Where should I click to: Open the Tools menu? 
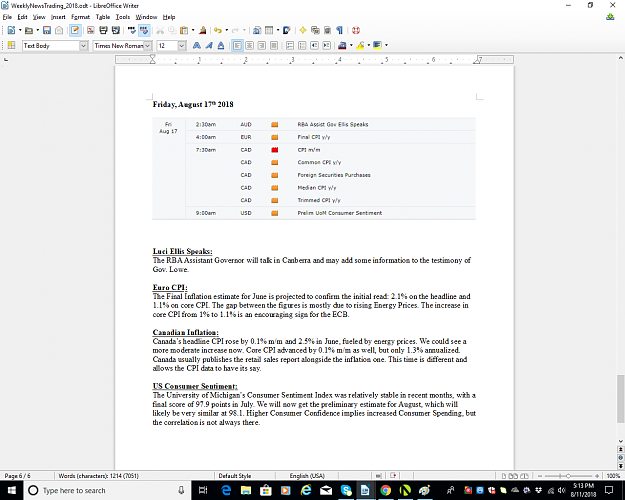[123, 17]
